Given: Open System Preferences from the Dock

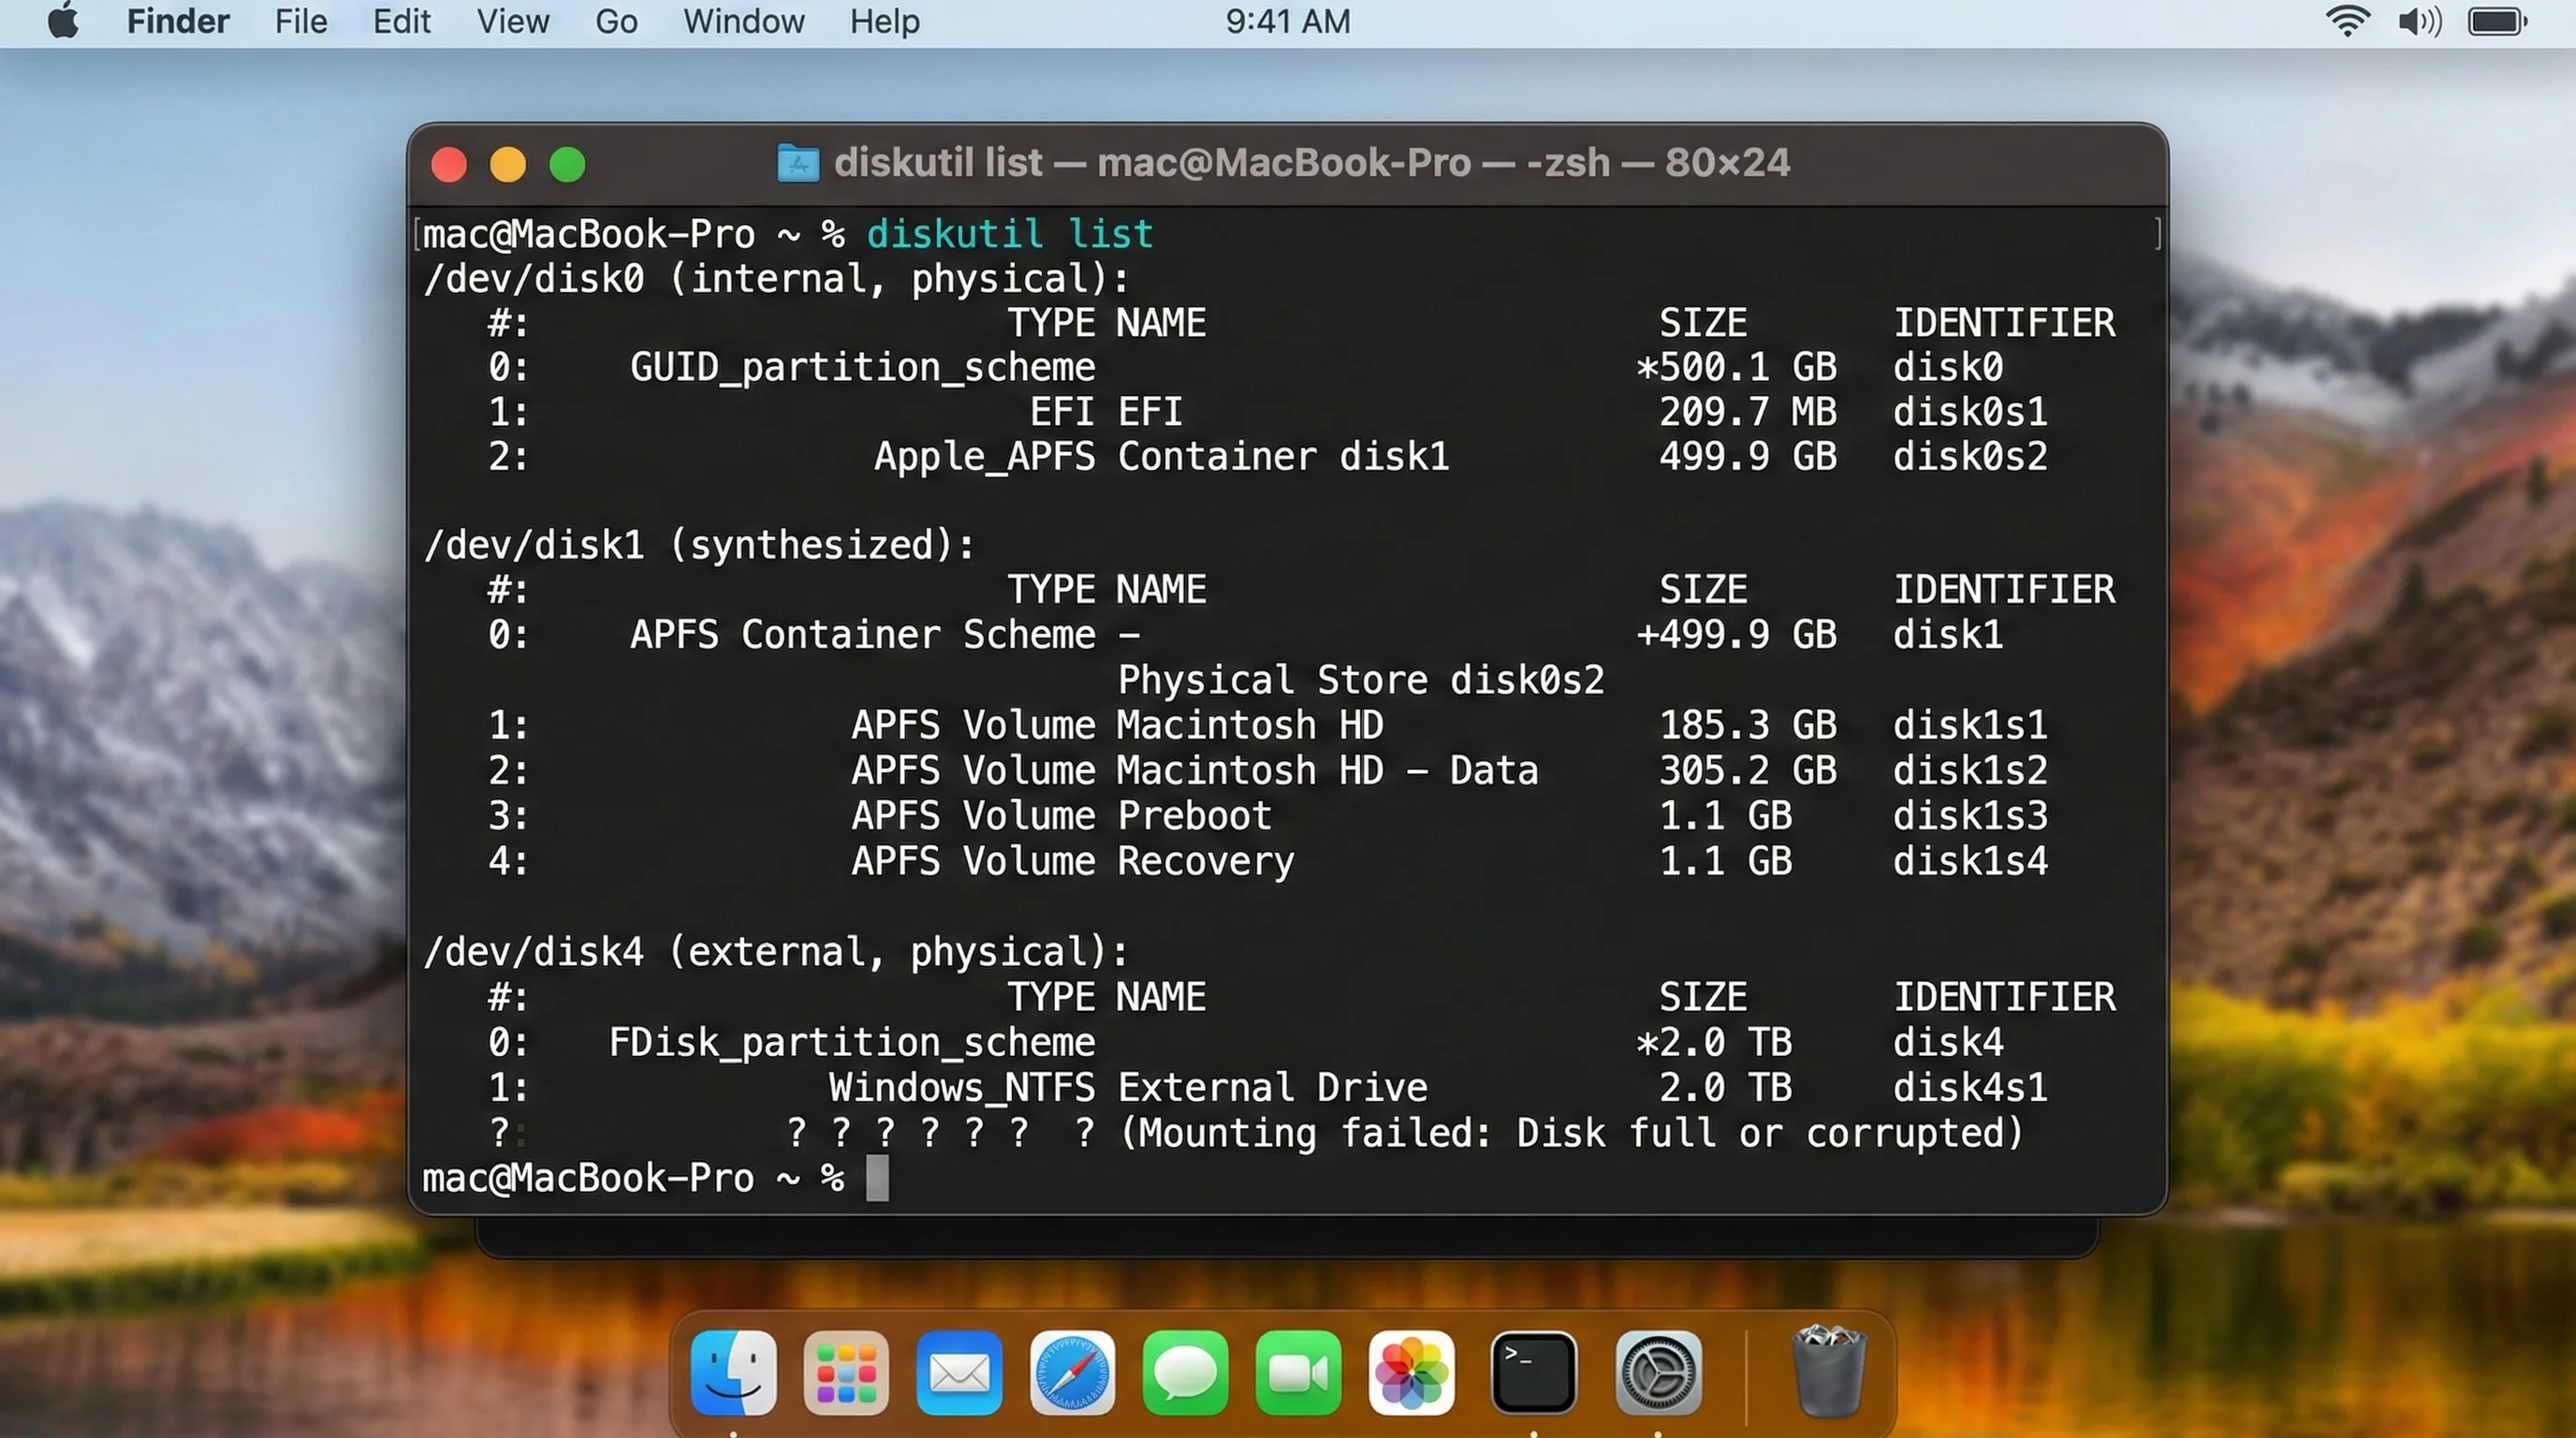Looking at the screenshot, I should pos(1657,1372).
